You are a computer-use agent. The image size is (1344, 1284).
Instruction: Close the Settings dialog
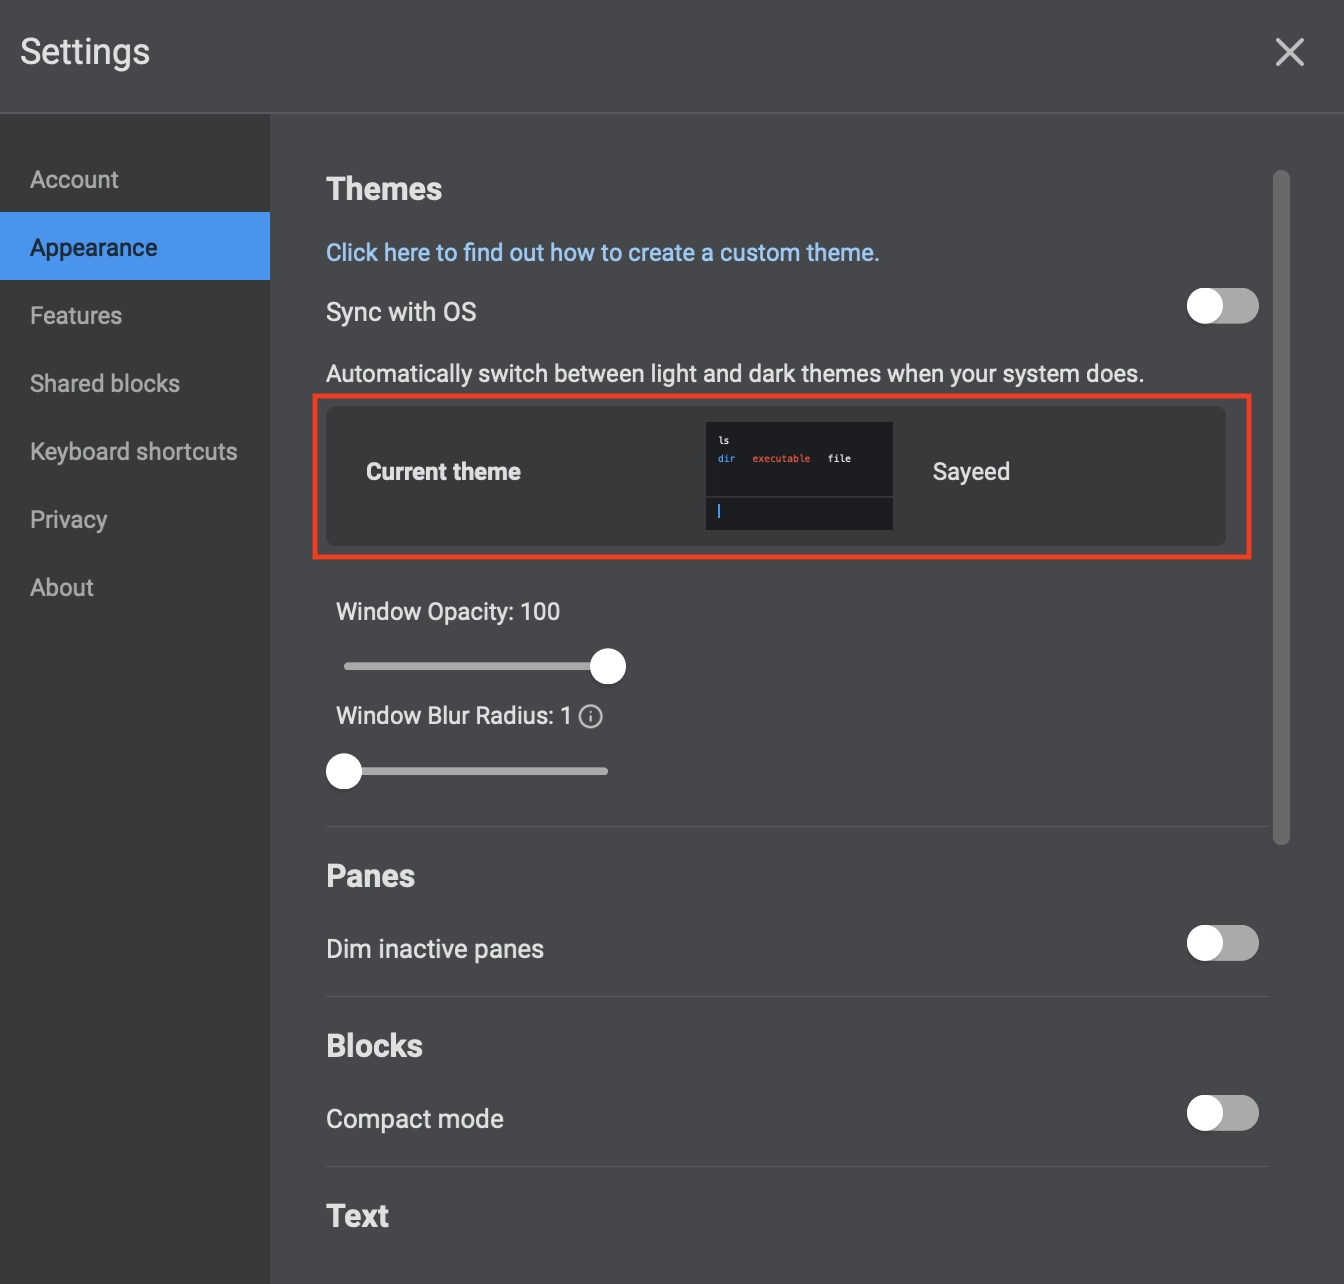[1289, 52]
